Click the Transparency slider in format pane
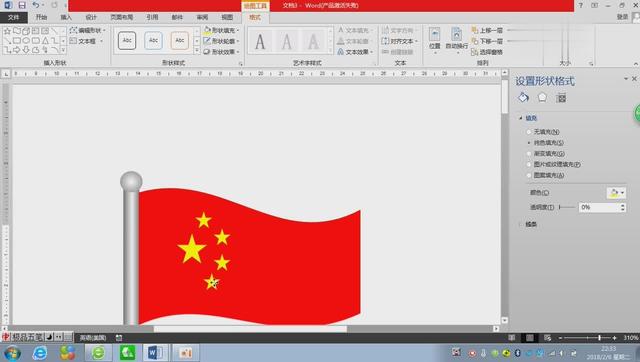The height and width of the screenshot is (362, 640). point(567,207)
